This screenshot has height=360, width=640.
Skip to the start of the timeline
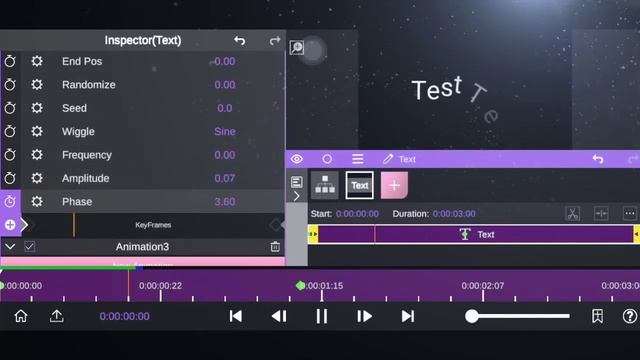pos(236,316)
